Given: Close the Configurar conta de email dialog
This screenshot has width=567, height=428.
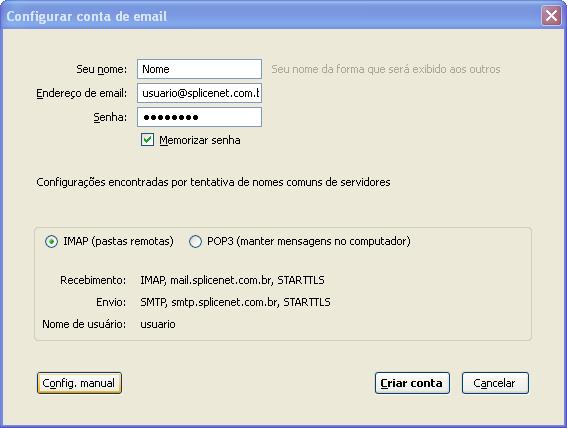Looking at the screenshot, I should (551, 16).
